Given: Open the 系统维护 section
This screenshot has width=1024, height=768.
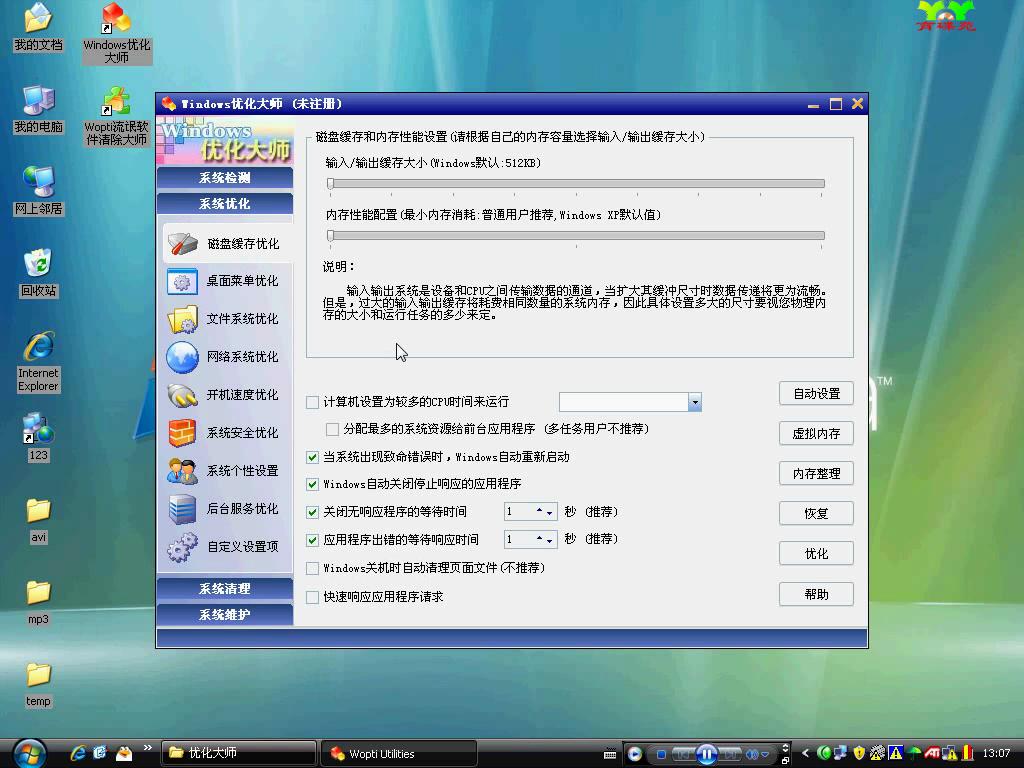Looking at the screenshot, I should 225,615.
